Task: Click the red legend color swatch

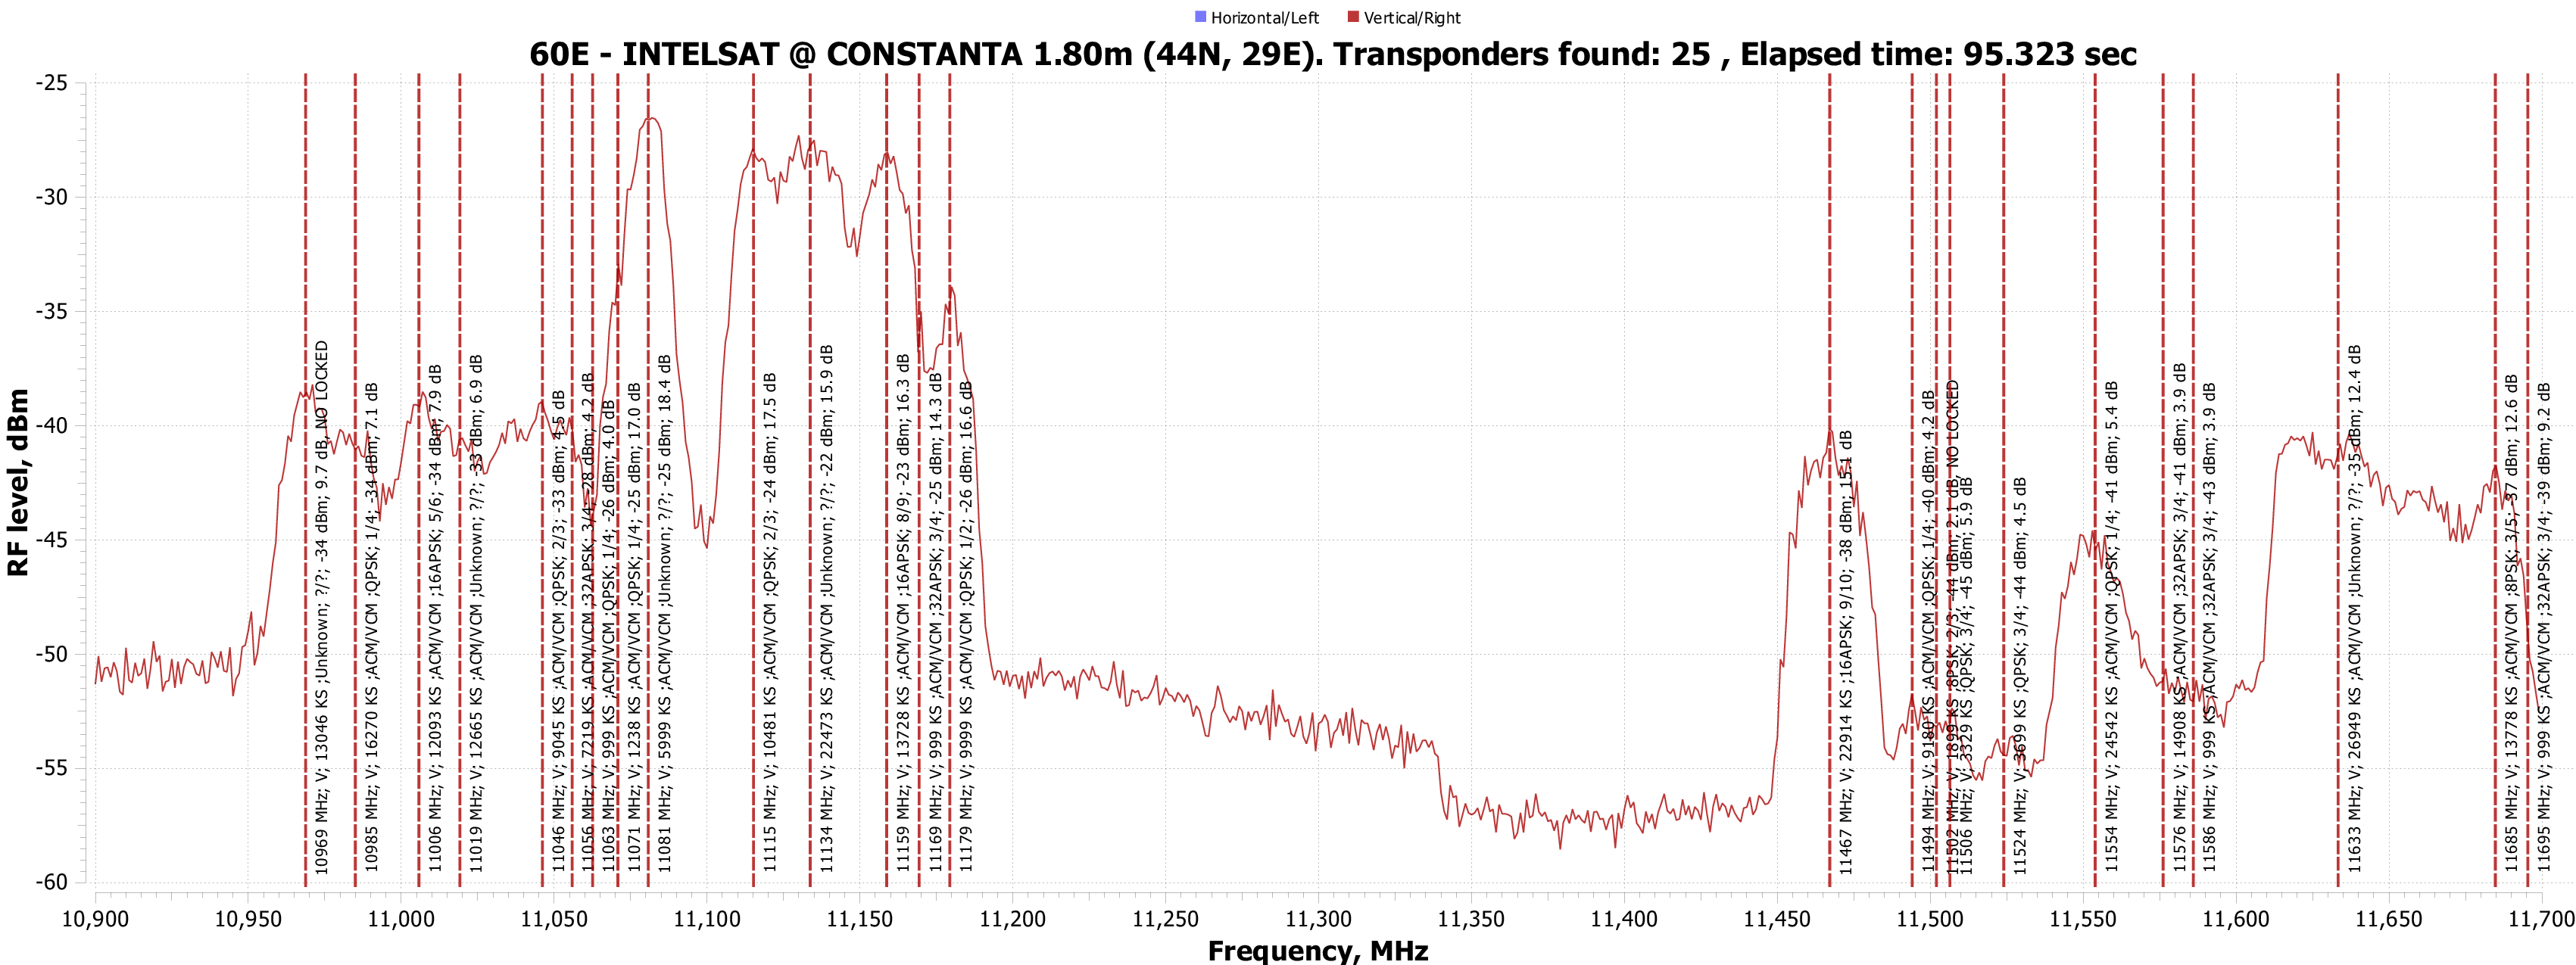Action: [1353, 17]
